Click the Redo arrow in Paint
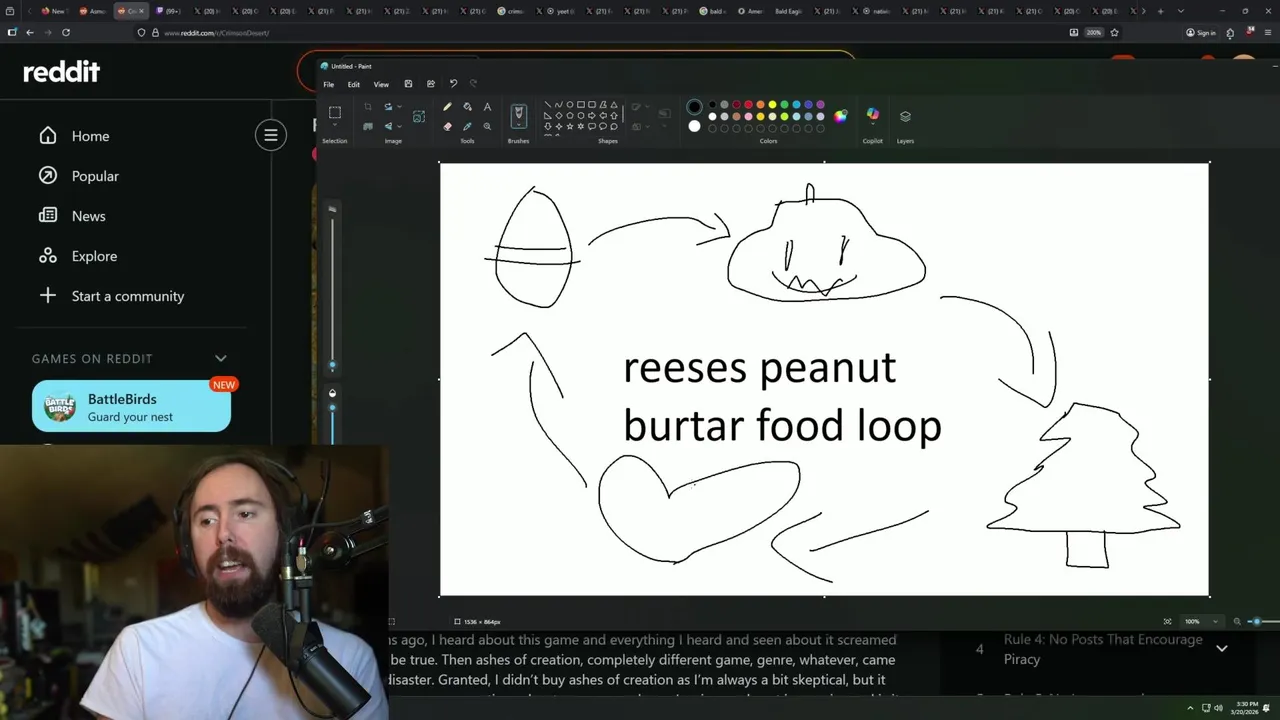1280x720 pixels. (473, 84)
